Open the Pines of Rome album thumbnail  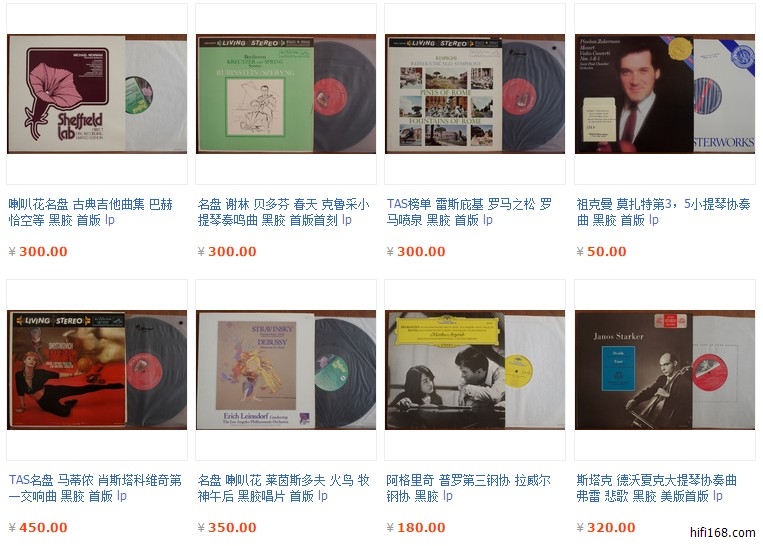click(x=475, y=94)
